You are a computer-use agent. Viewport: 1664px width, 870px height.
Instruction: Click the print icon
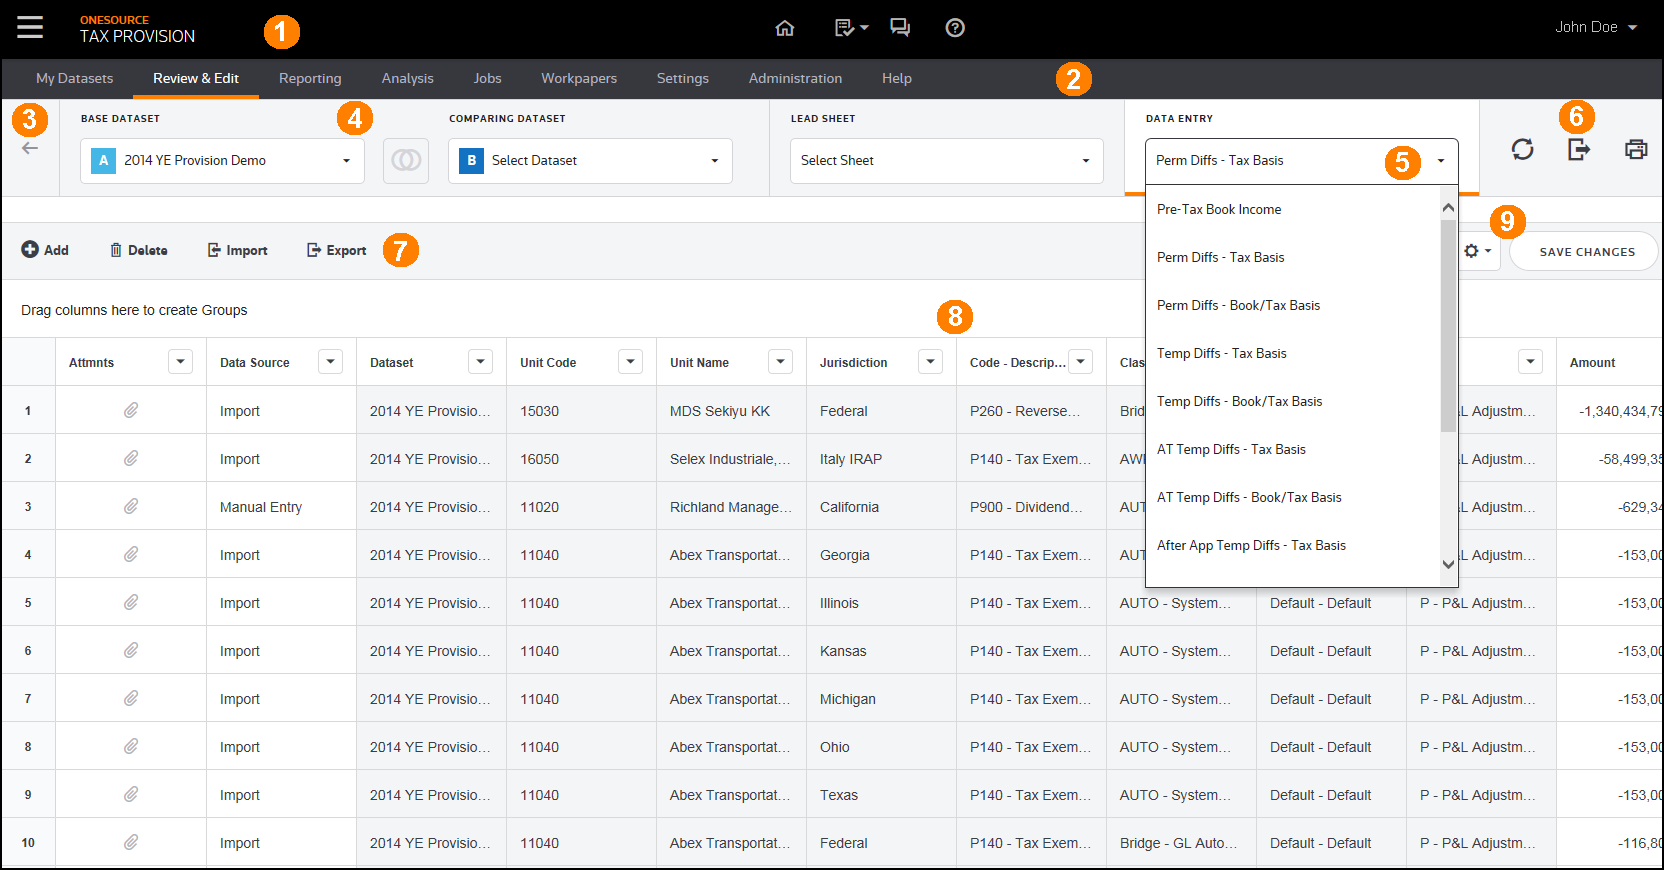[x=1636, y=149]
